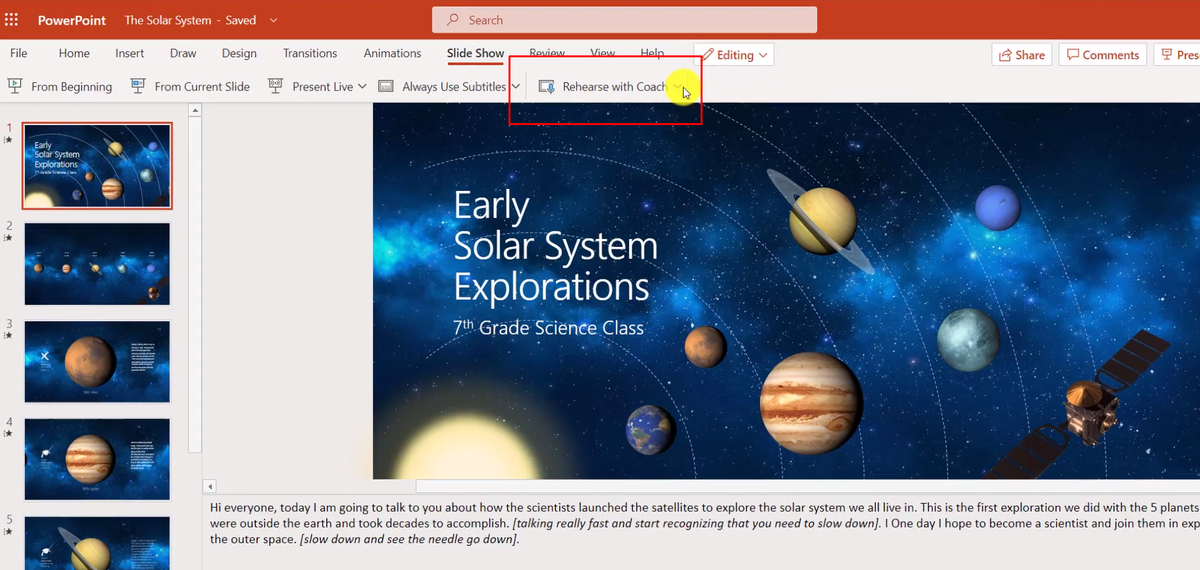This screenshot has height=570, width=1200.
Task: Select slide 4 Jupiter thumbnail
Action: tap(97, 459)
